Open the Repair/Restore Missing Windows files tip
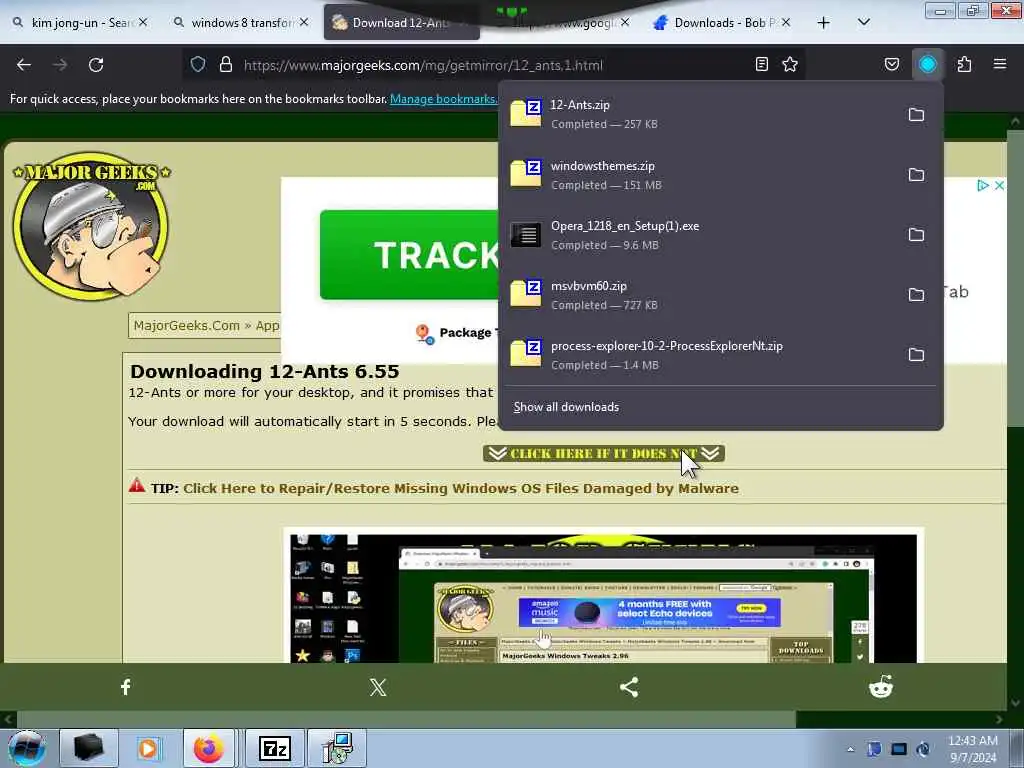Viewport: 1024px width, 768px height. 460,488
